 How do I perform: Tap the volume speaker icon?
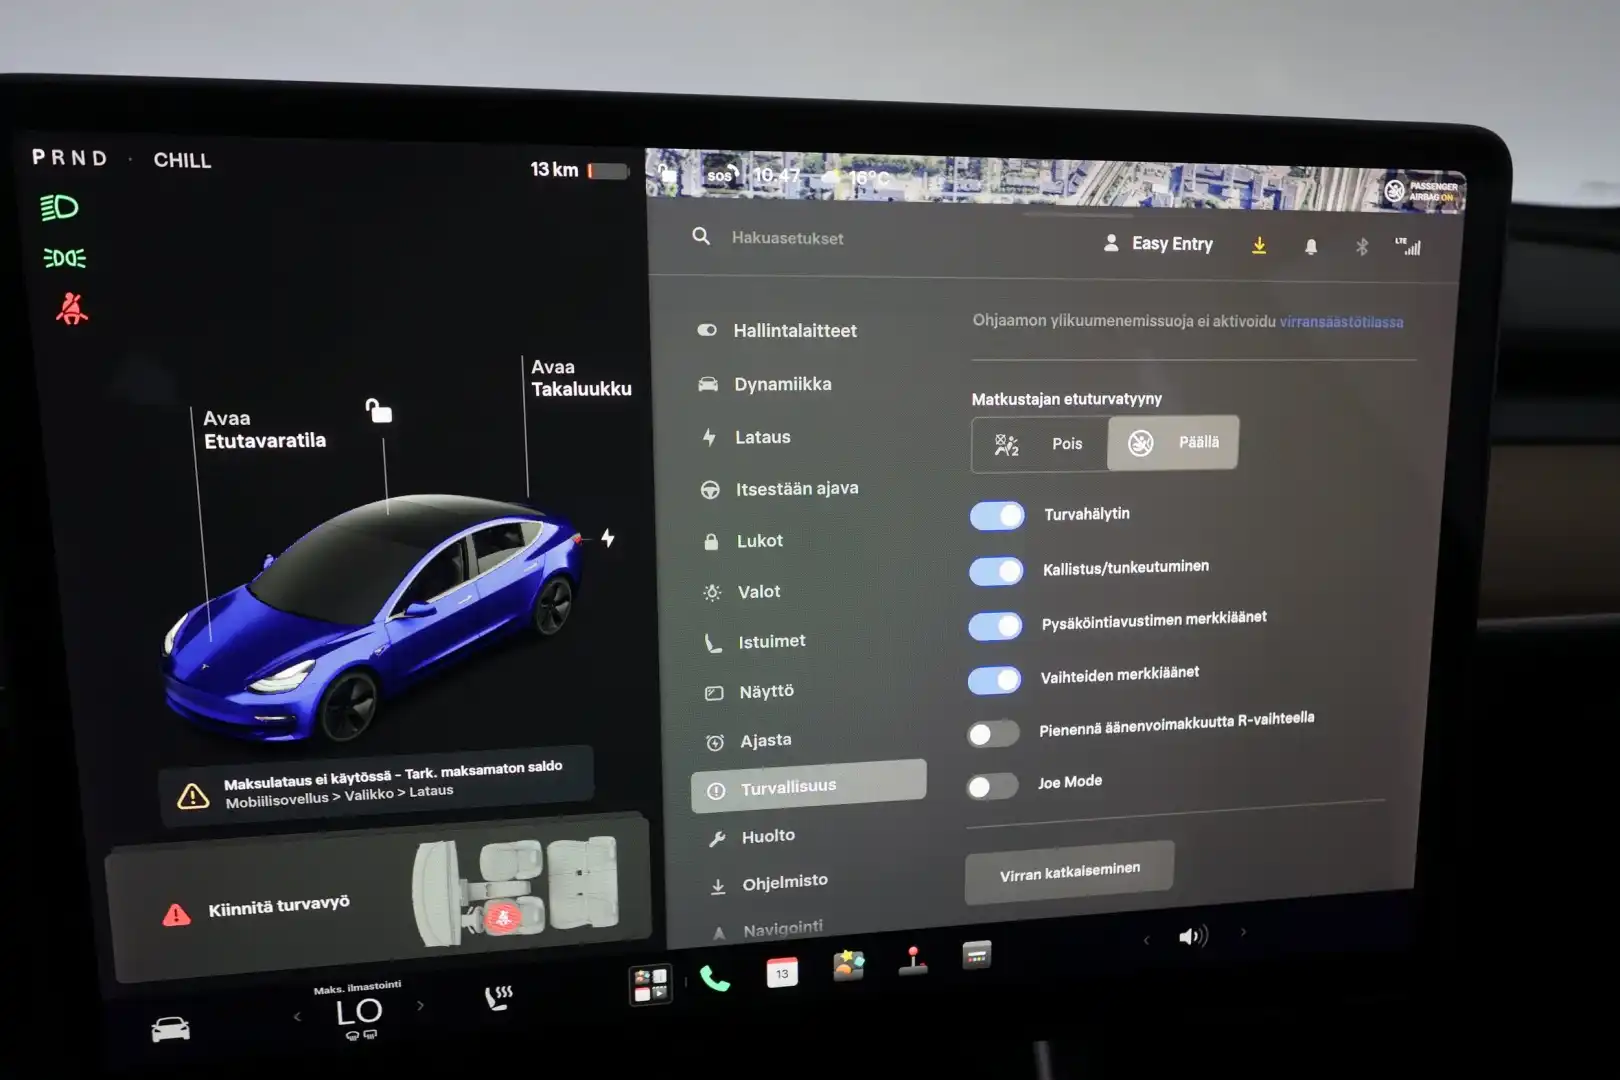pos(1193,937)
